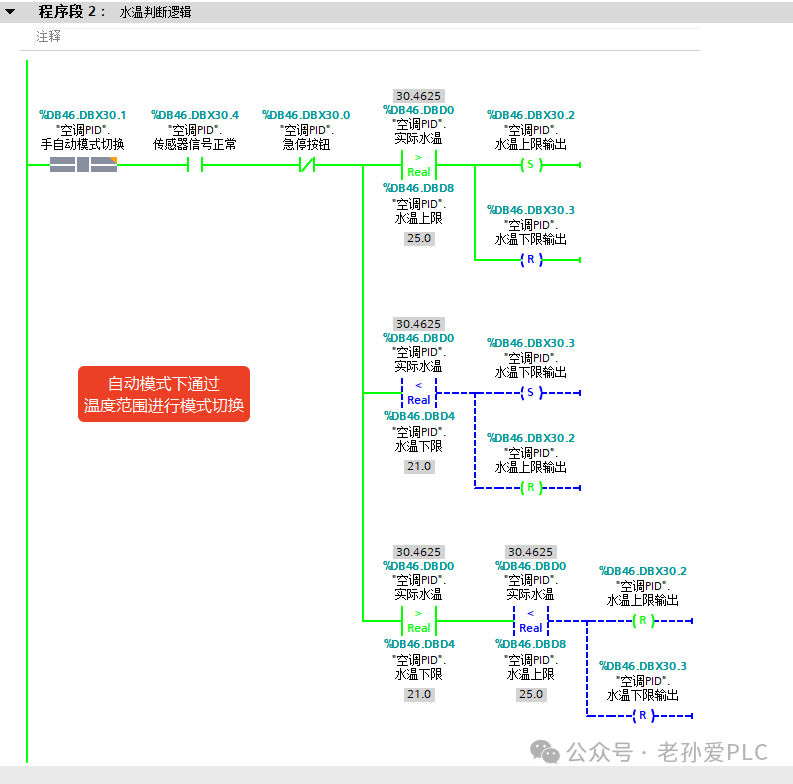The height and width of the screenshot is (784, 793).
Task: Select the 急停按钮 normally closed contact
Action: [307, 164]
